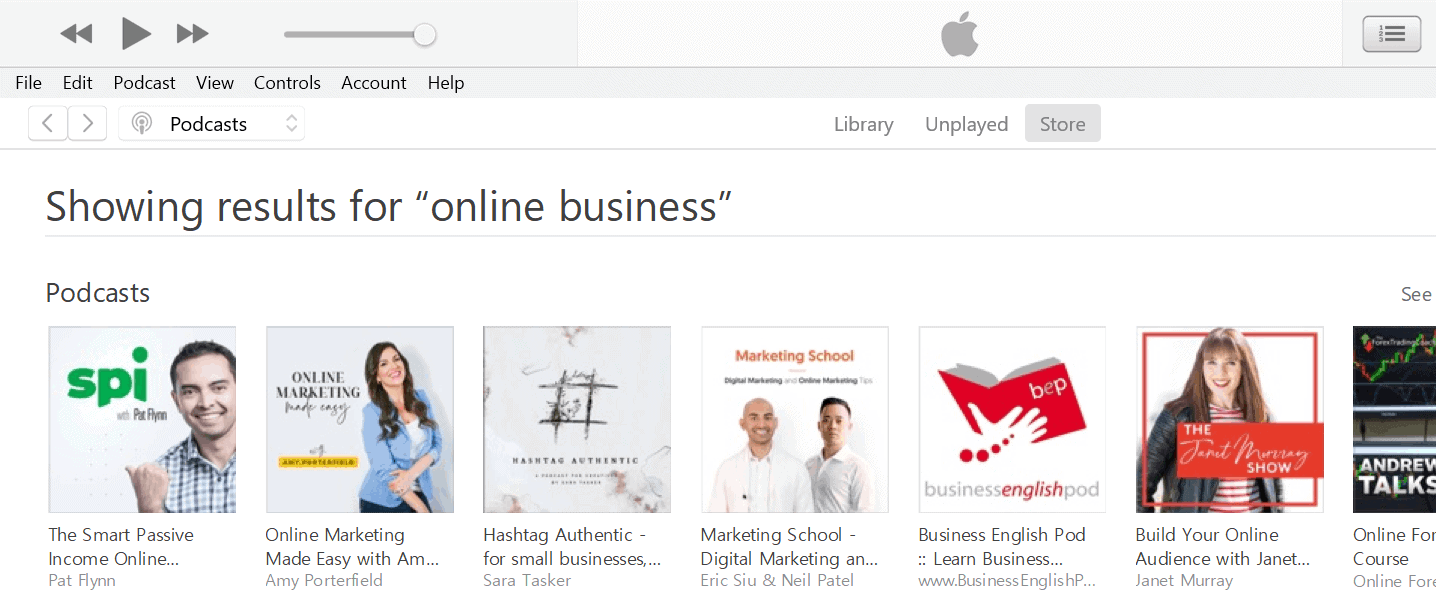
Task: Click the podcast icon in media picker
Action: (x=142, y=124)
